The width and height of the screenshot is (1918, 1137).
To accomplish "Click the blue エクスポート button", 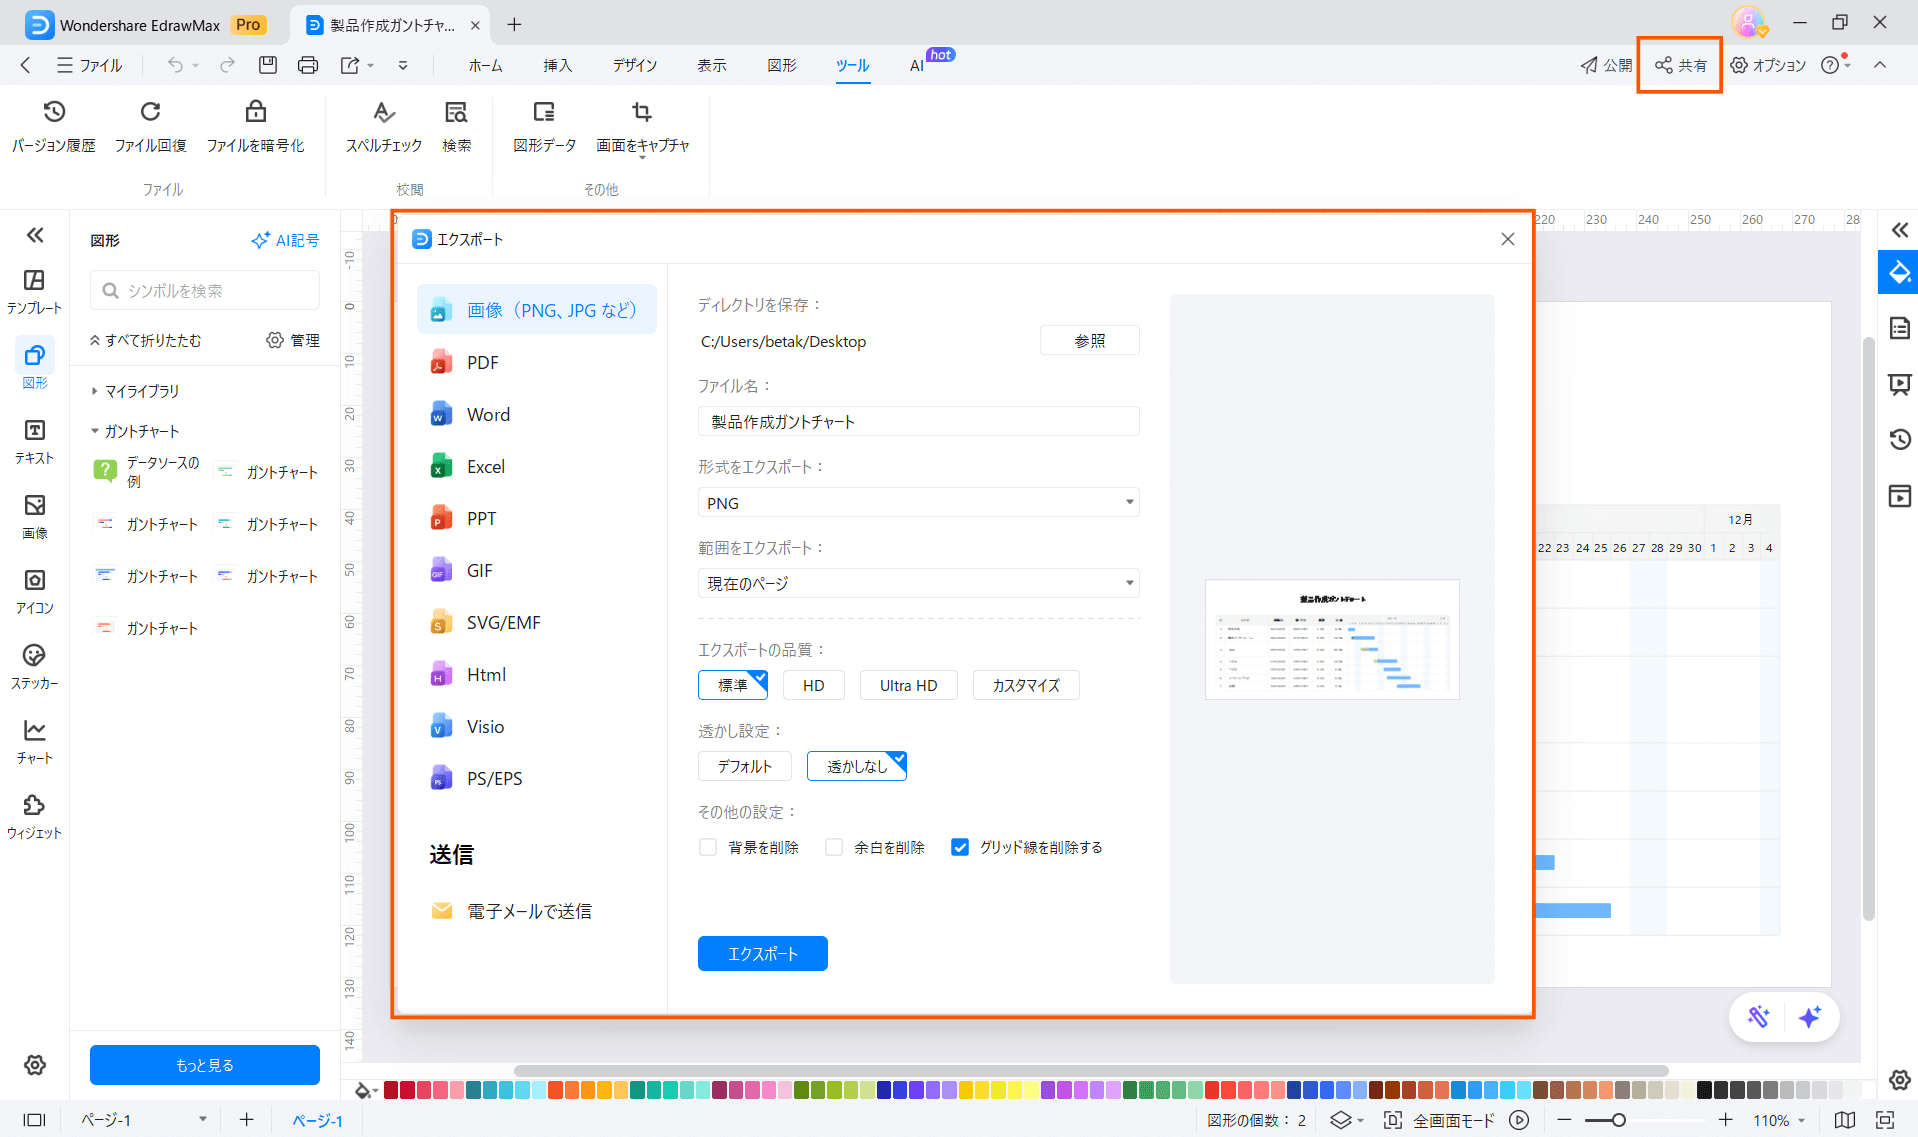I will click(x=762, y=953).
